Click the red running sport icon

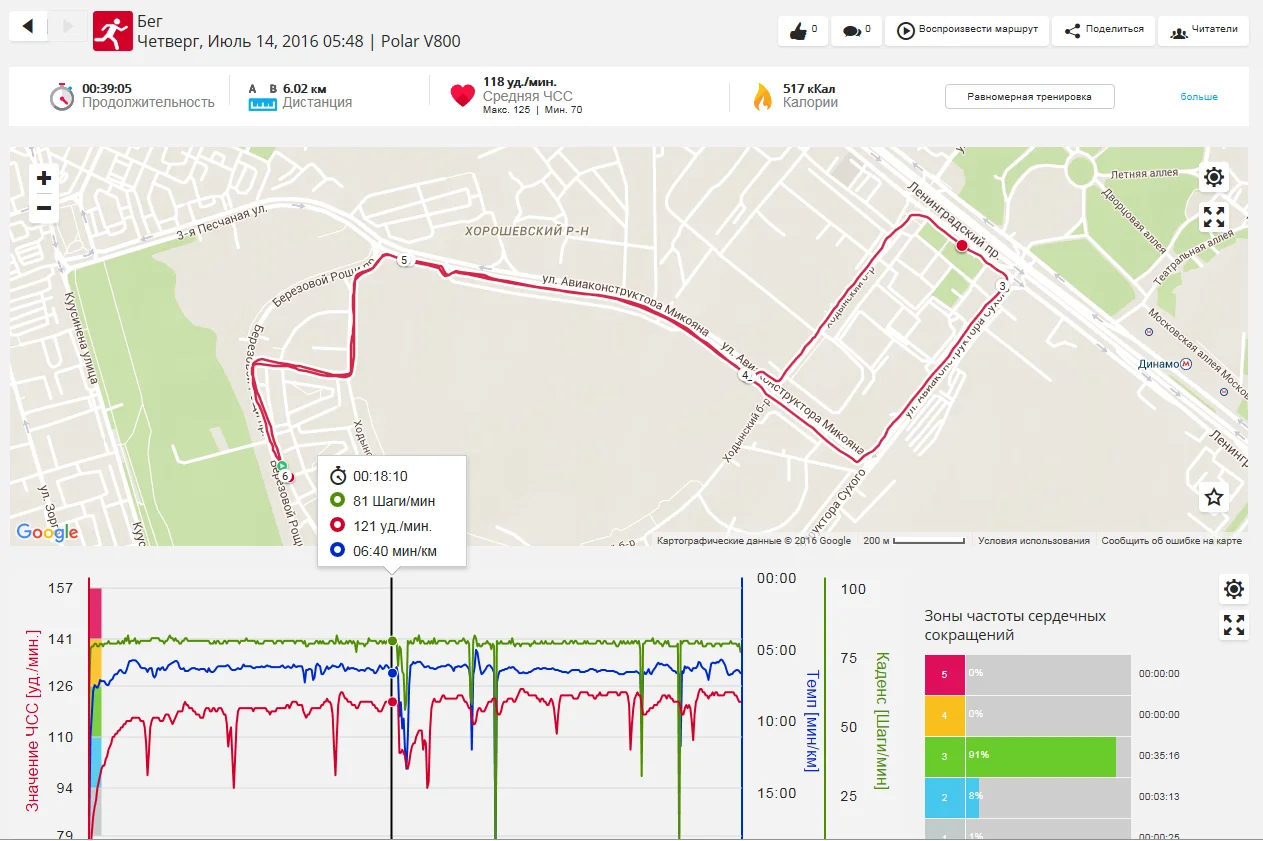(112, 31)
